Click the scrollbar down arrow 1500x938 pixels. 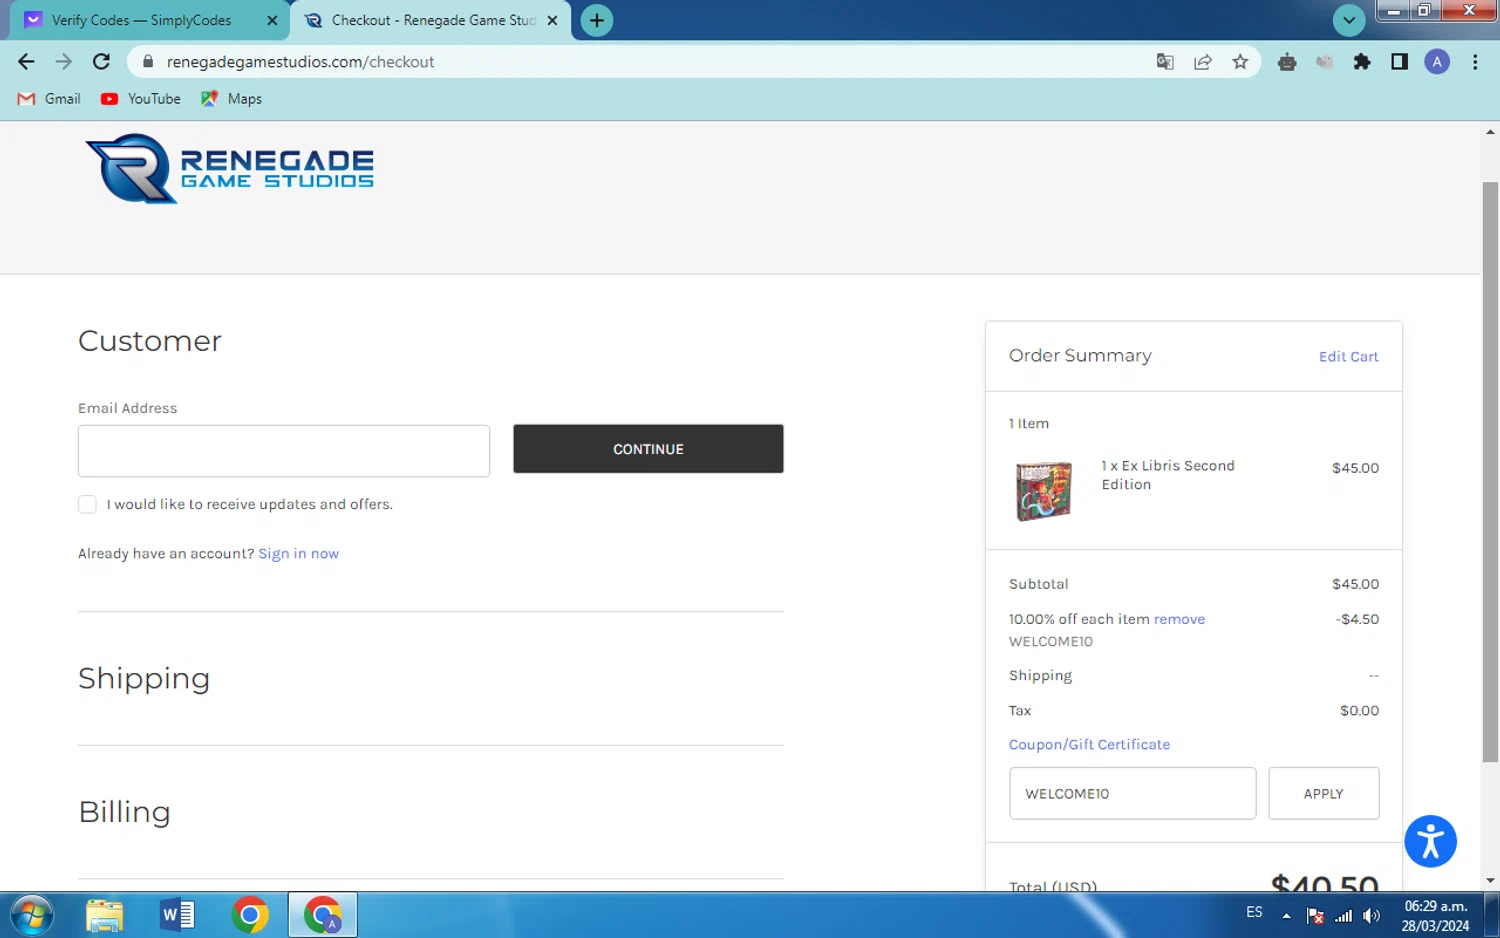click(1490, 881)
